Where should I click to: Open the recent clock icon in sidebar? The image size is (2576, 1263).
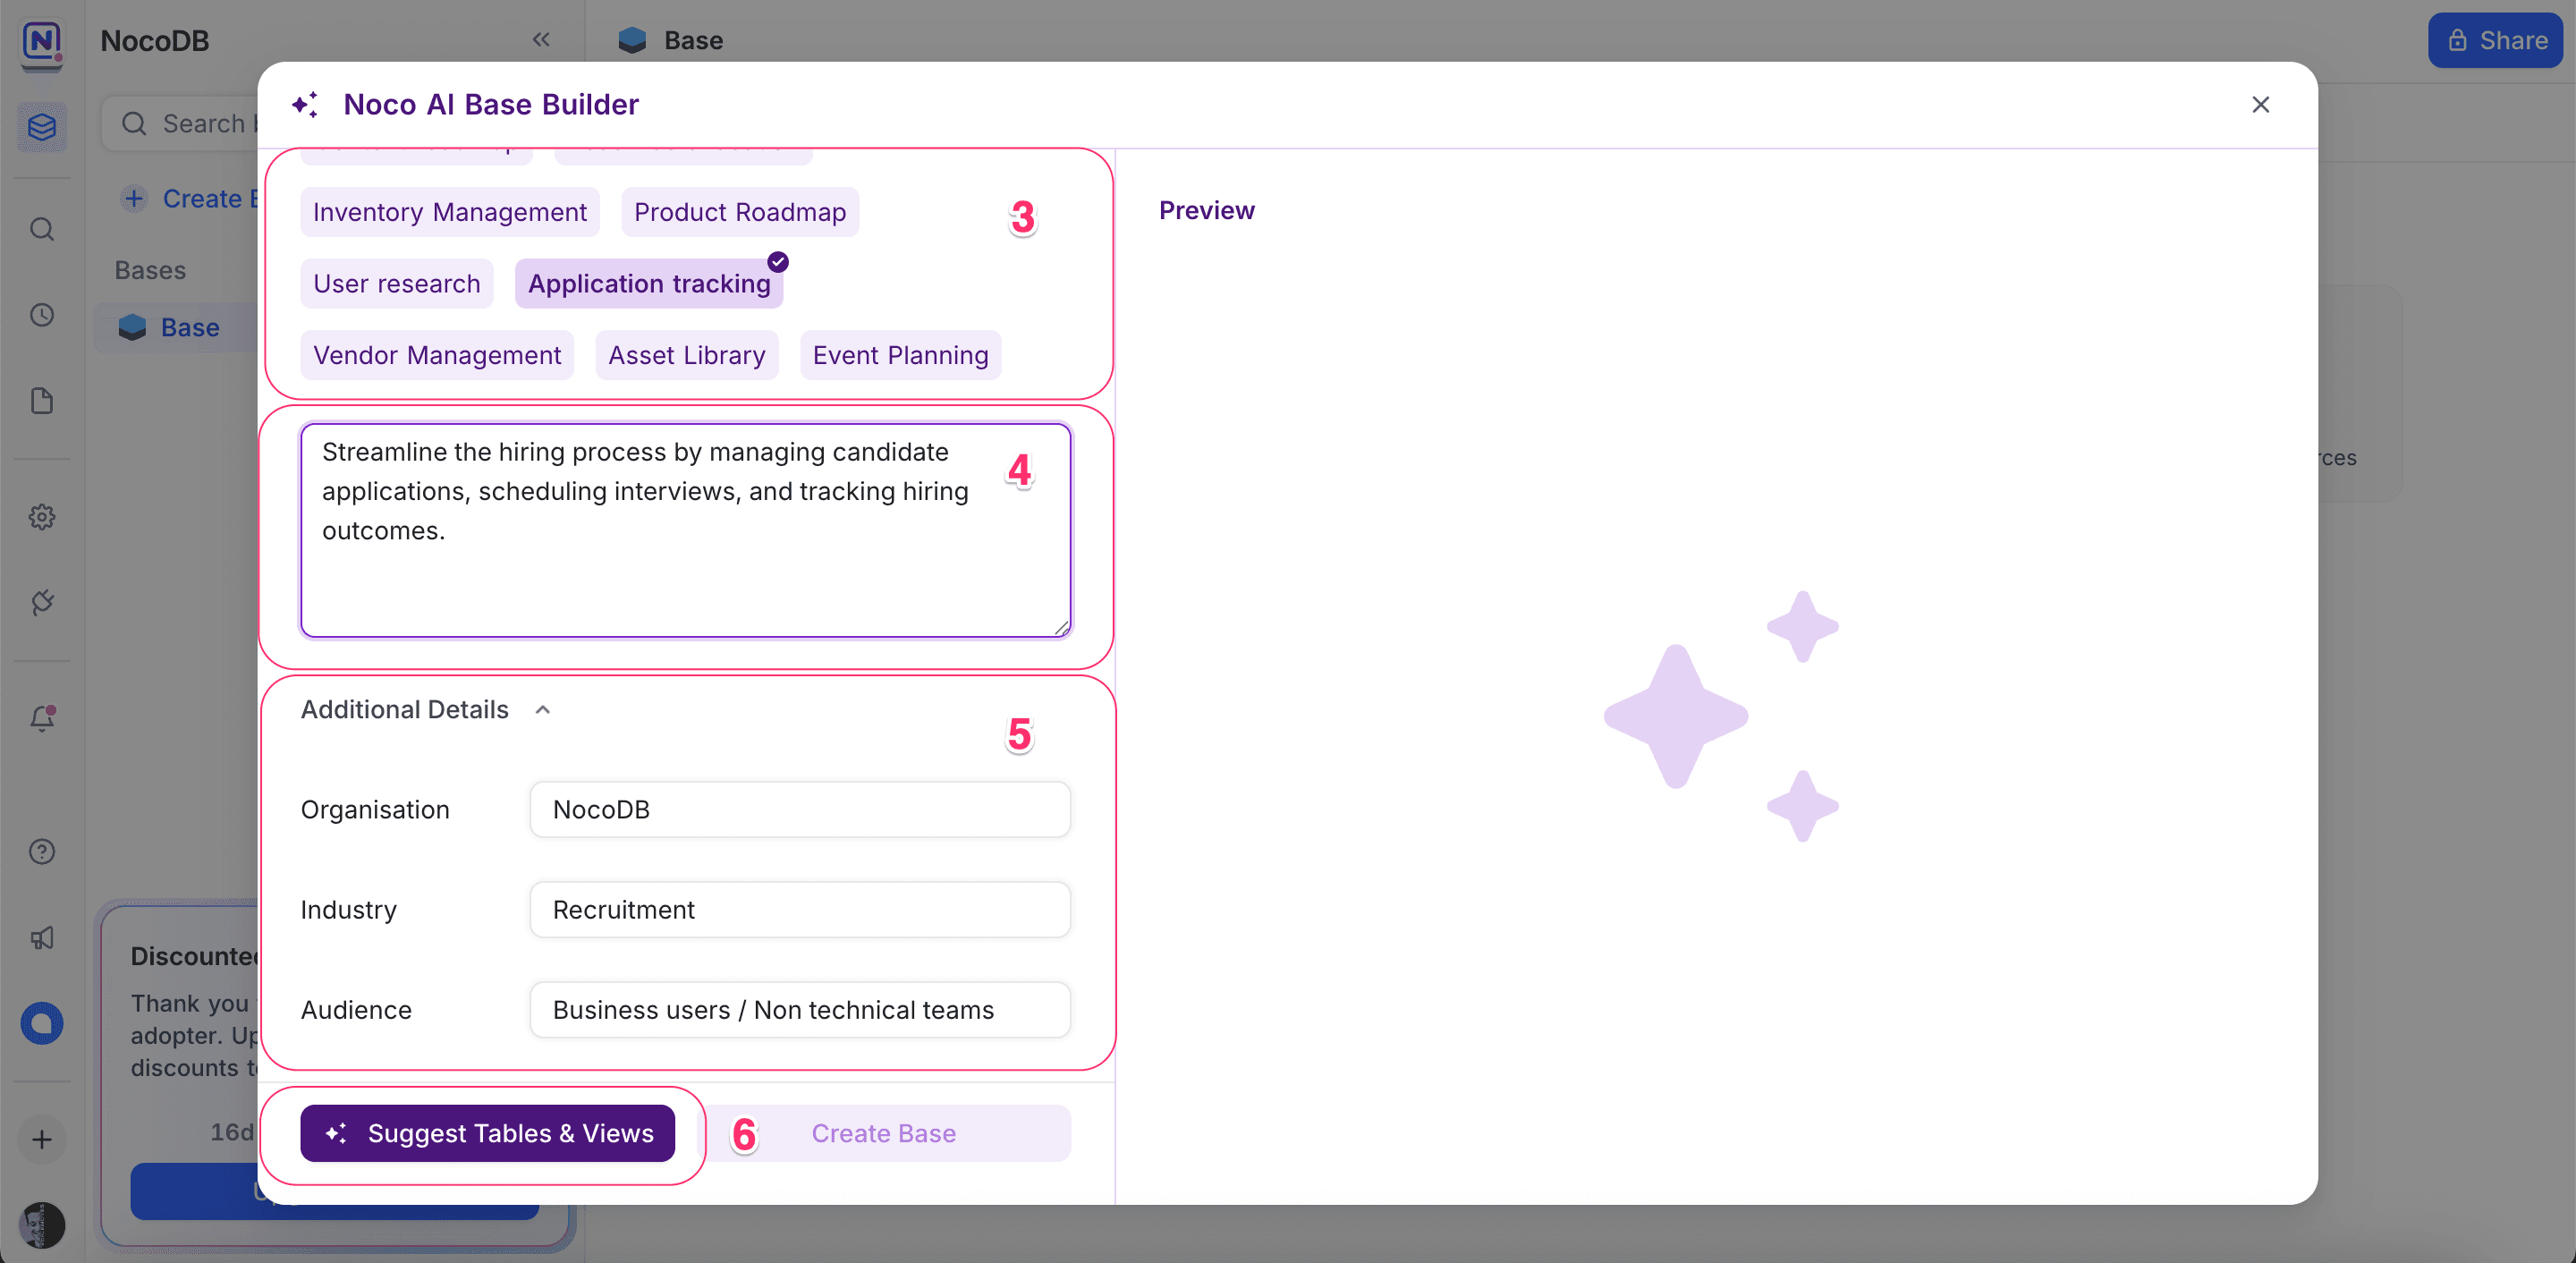[42, 315]
